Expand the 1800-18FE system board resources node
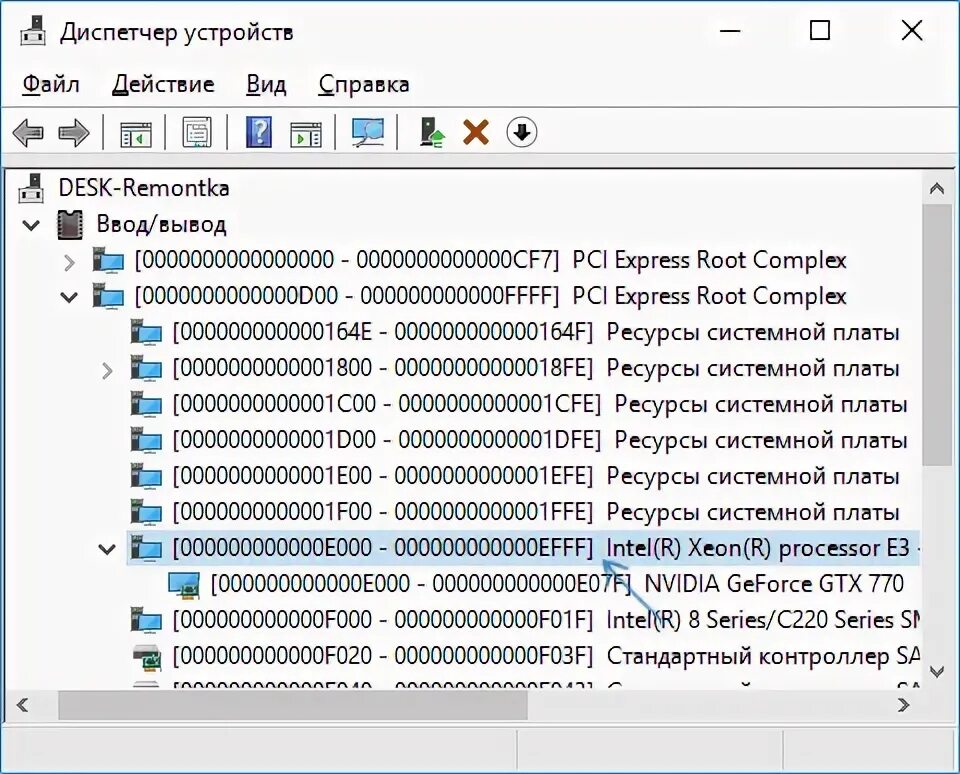The image size is (960, 774). click(107, 370)
